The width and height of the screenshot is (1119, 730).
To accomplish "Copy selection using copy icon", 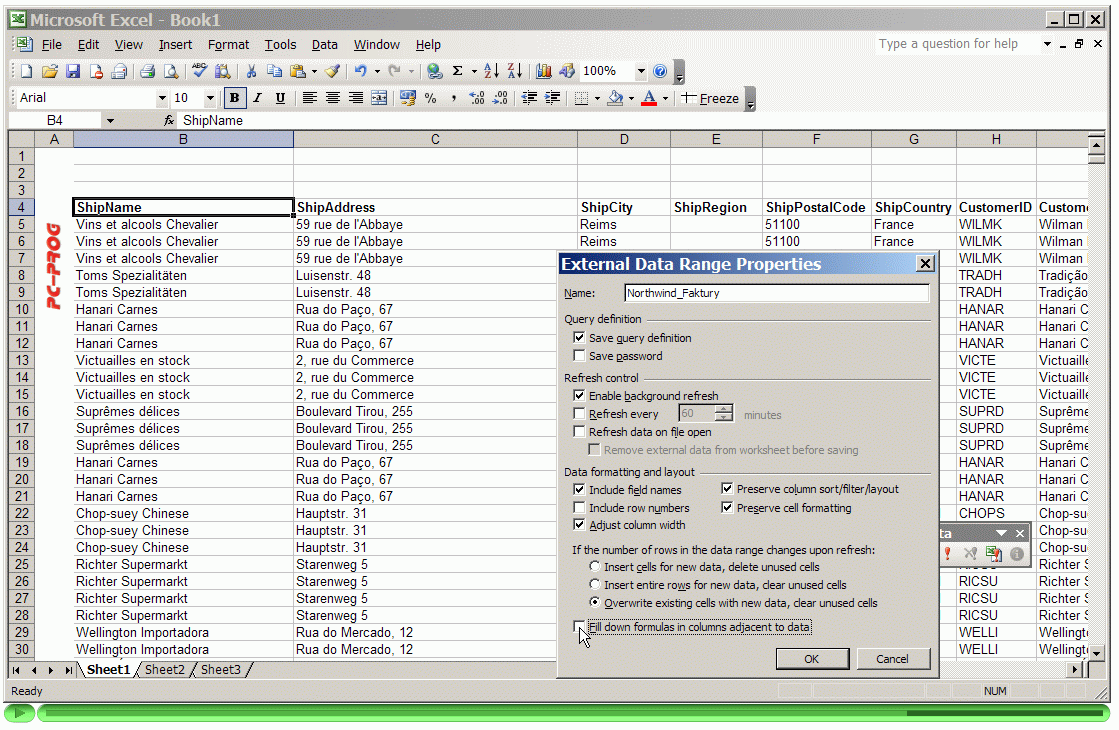I will (x=274, y=71).
